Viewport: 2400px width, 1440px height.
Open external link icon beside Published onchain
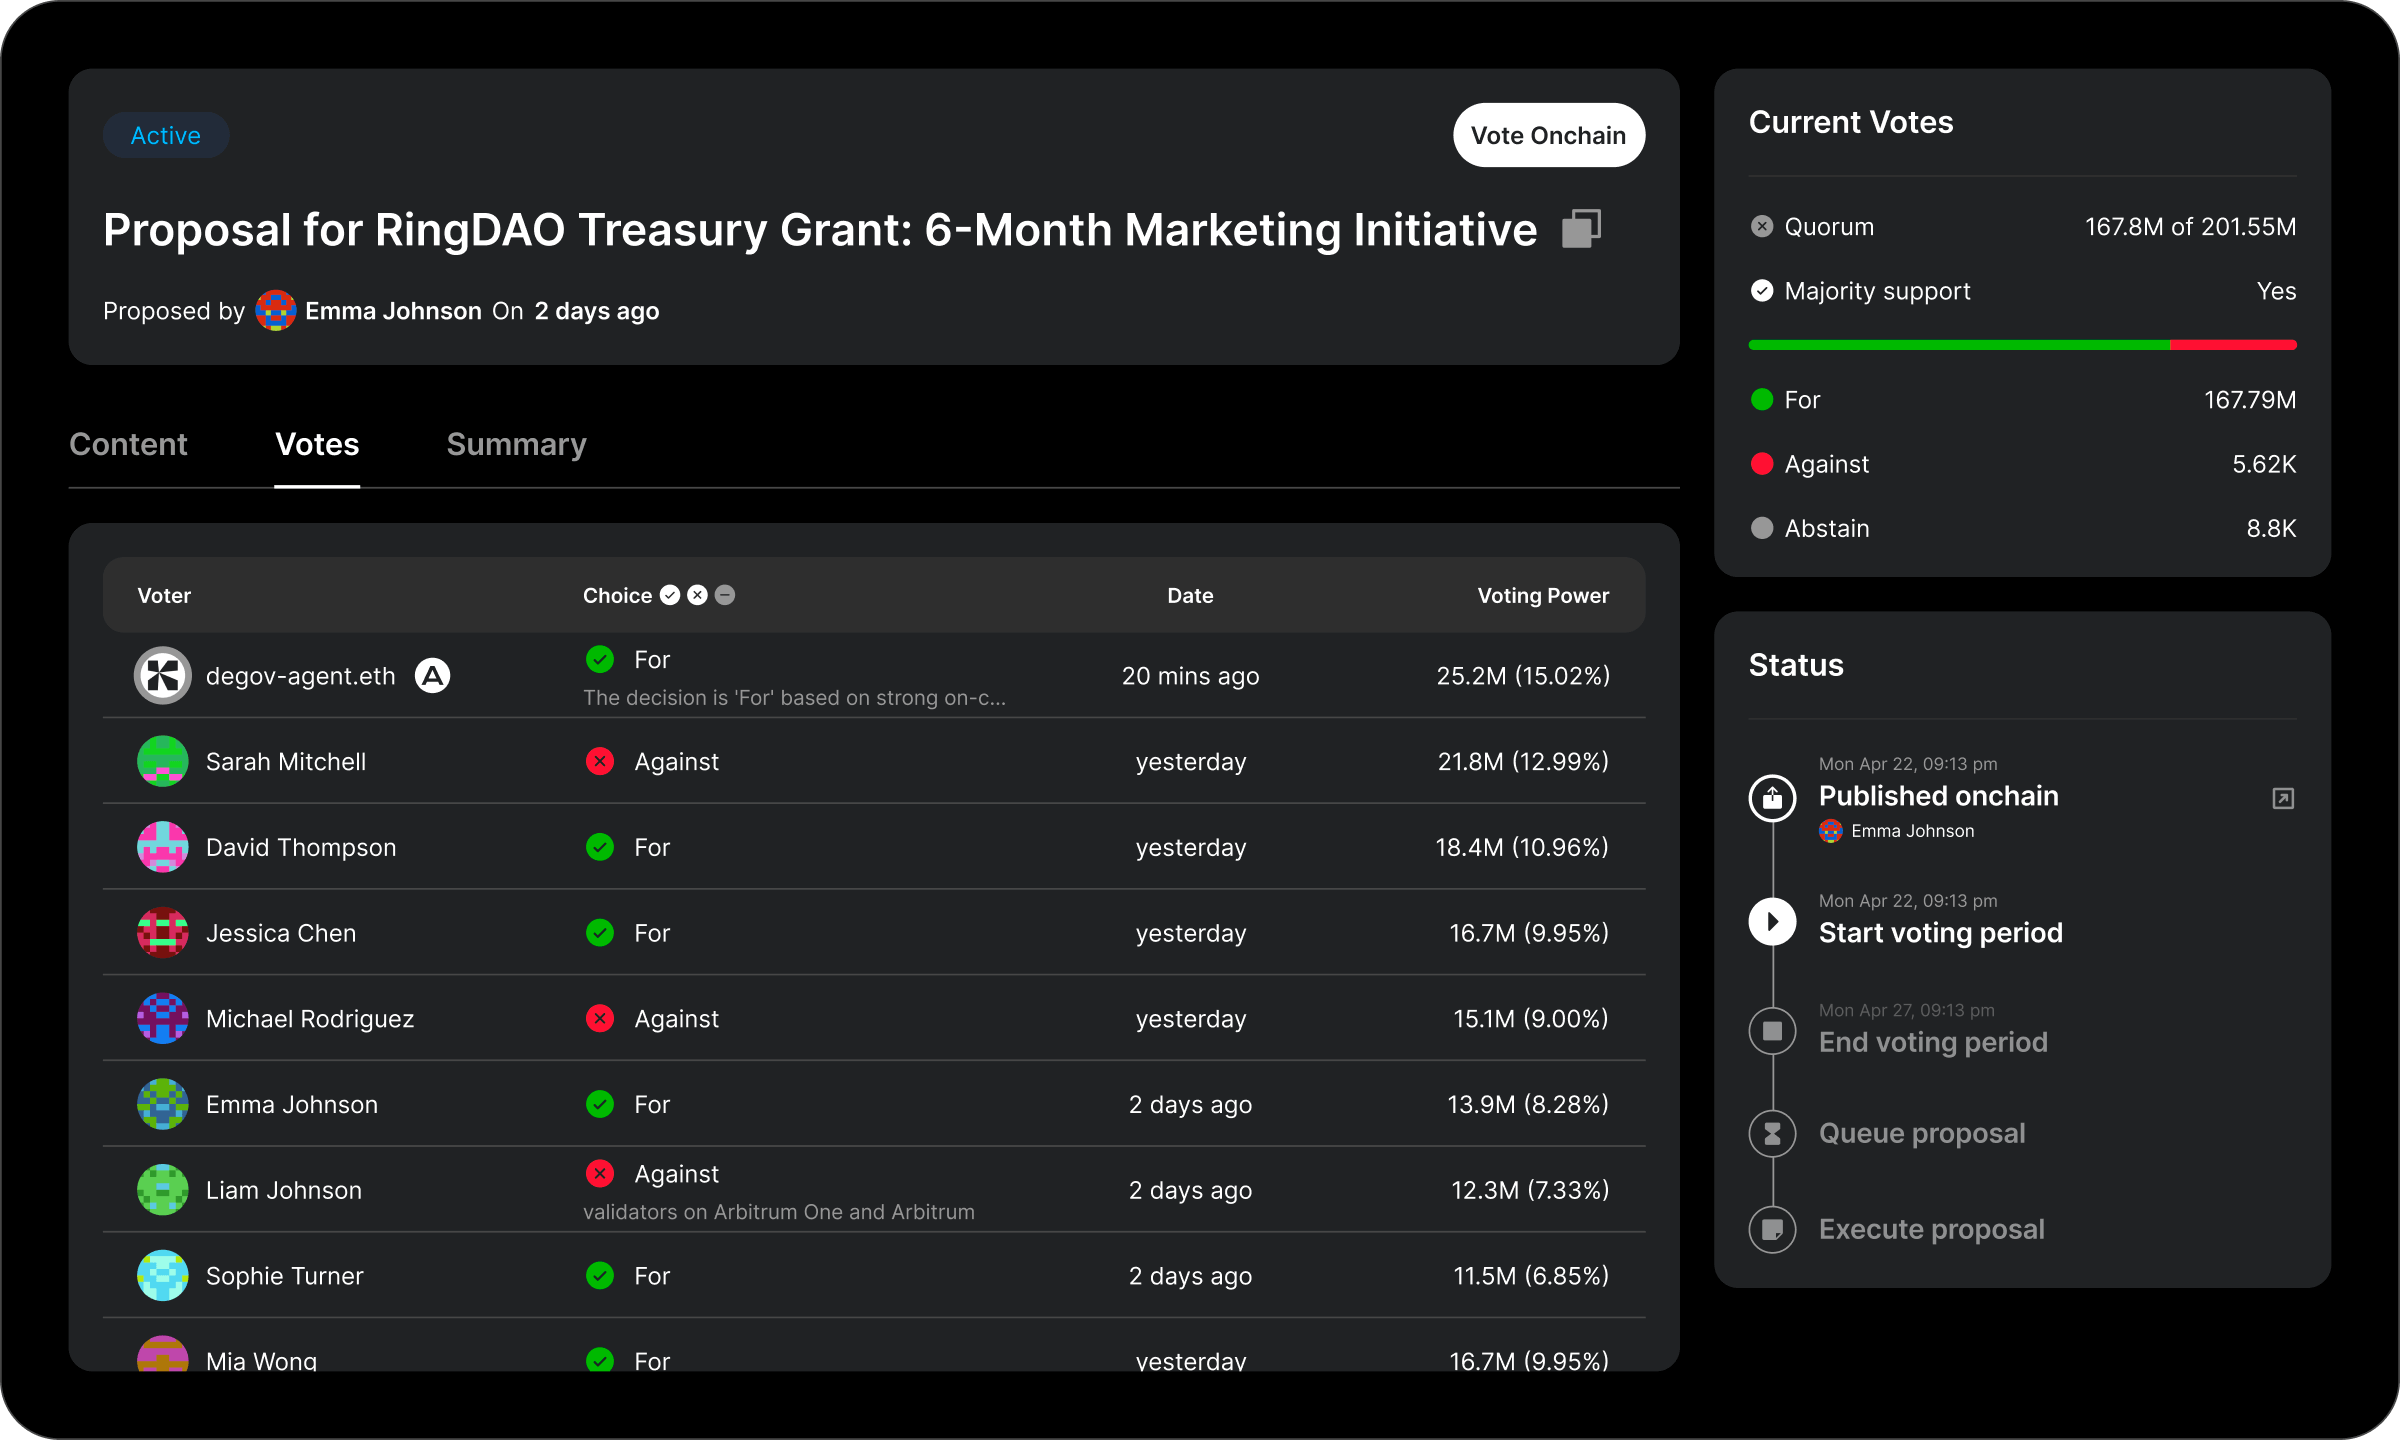[x=2282, y=798]
